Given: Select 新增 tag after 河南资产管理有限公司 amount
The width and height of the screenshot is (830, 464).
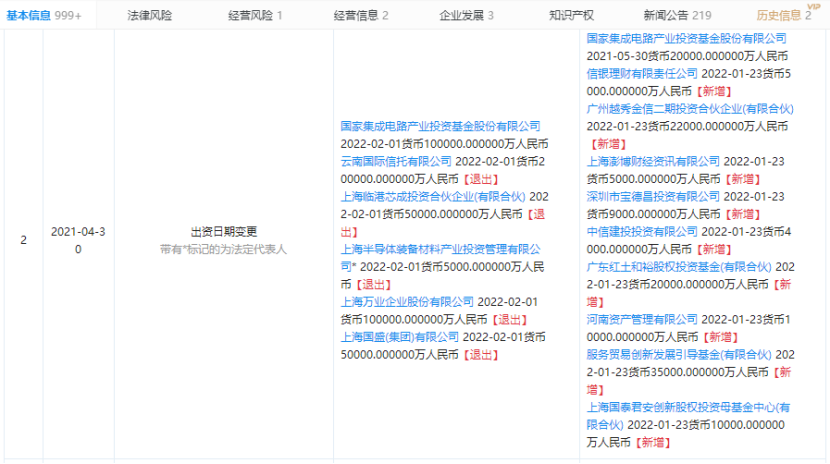Looking at the screenshot, I should [x=720, y=337].
